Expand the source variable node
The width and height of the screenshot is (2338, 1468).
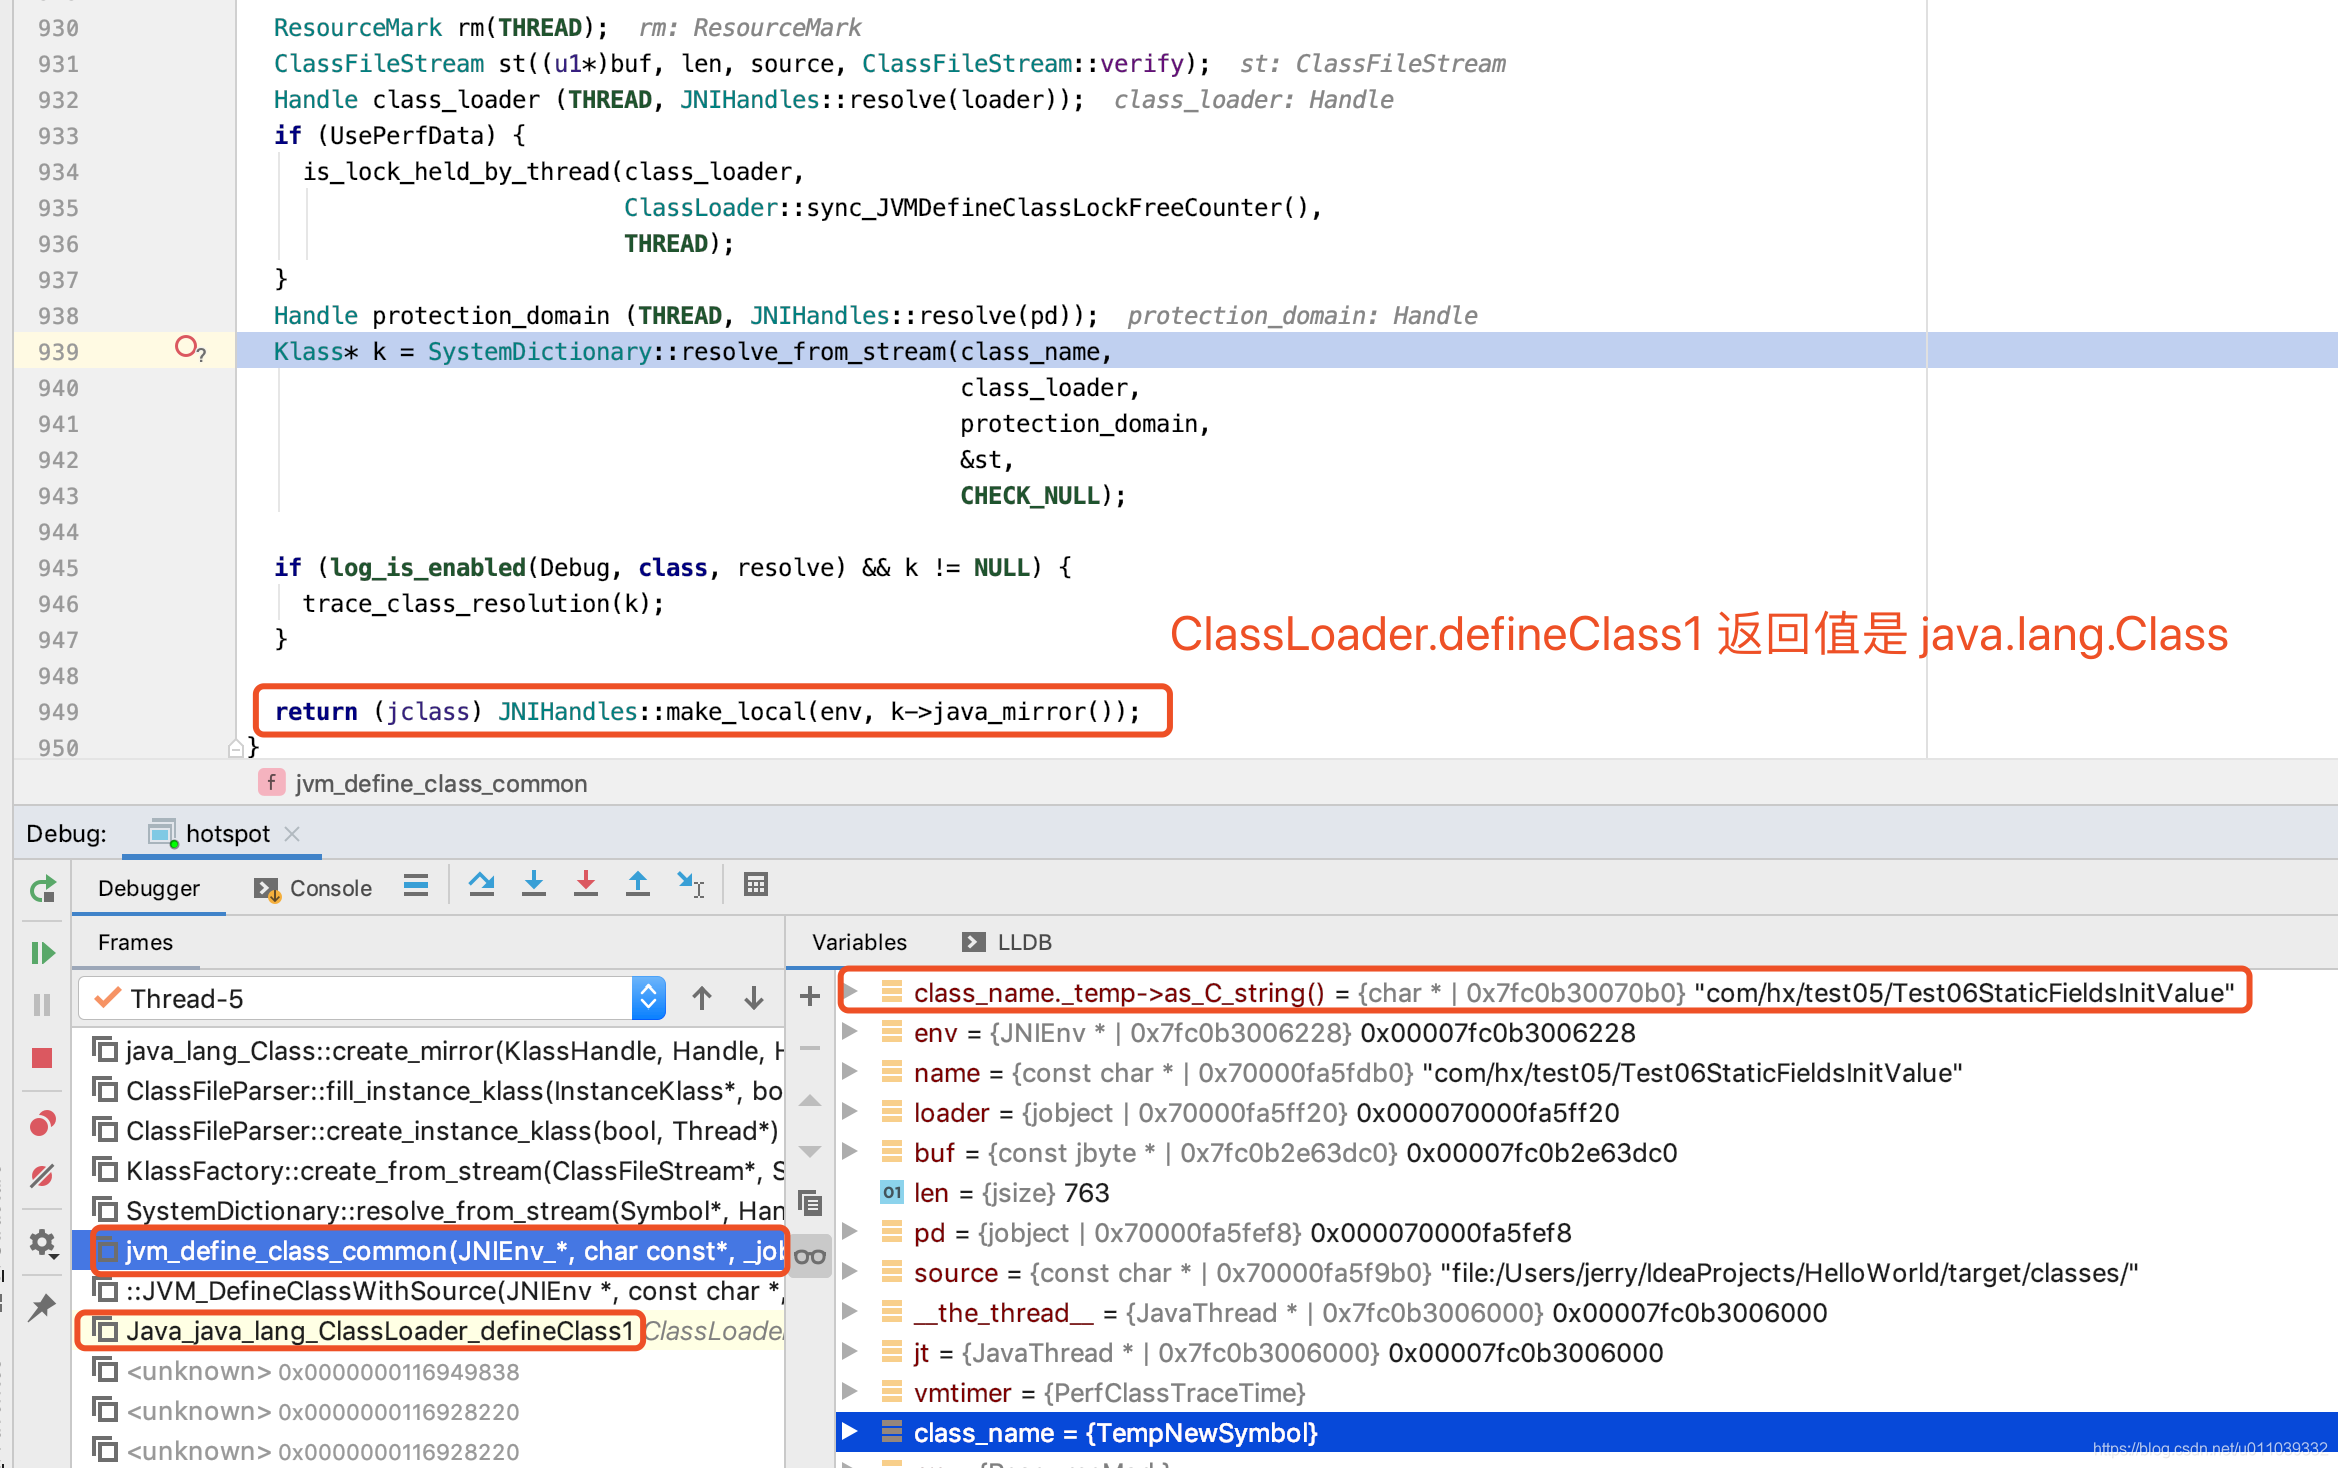tap(850, 1272)
